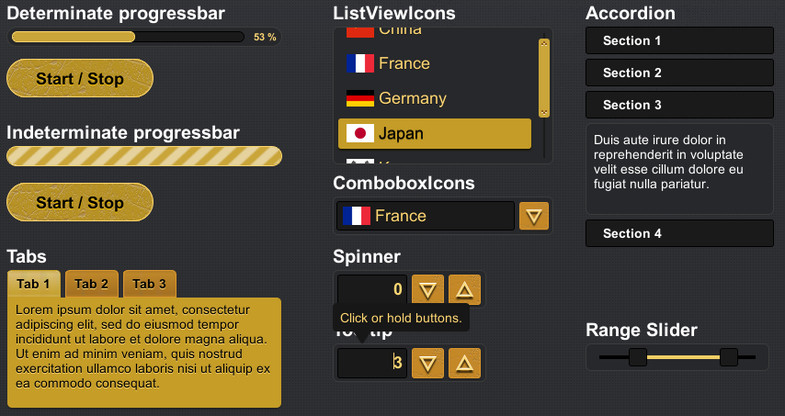Viewport: 785px width, 416px height.
Task: Expand accordion Section 1
Action: (679, 41)
